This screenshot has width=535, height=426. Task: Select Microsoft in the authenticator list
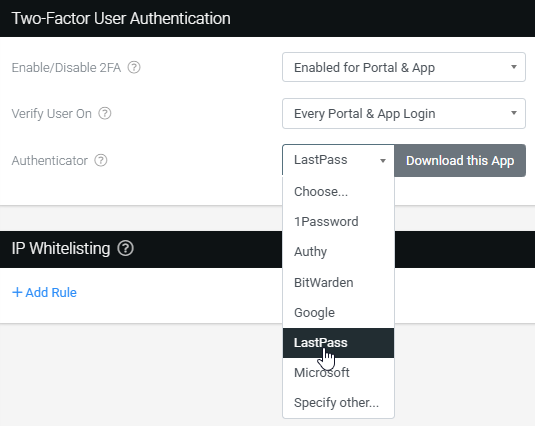coord(338,373)
